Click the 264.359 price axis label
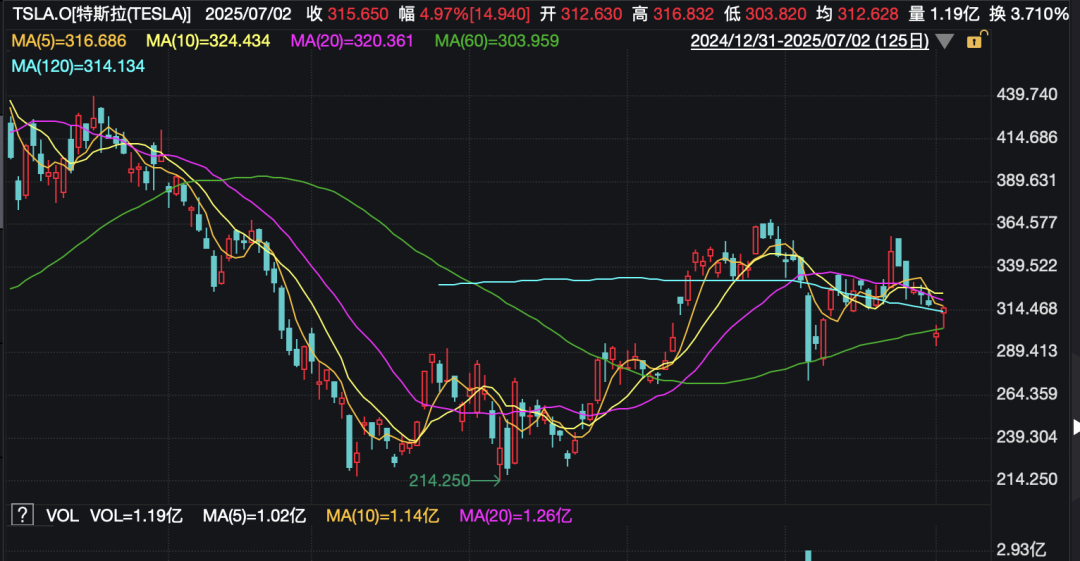Viewport: 1080px width, 561px height. (1026, 394)
